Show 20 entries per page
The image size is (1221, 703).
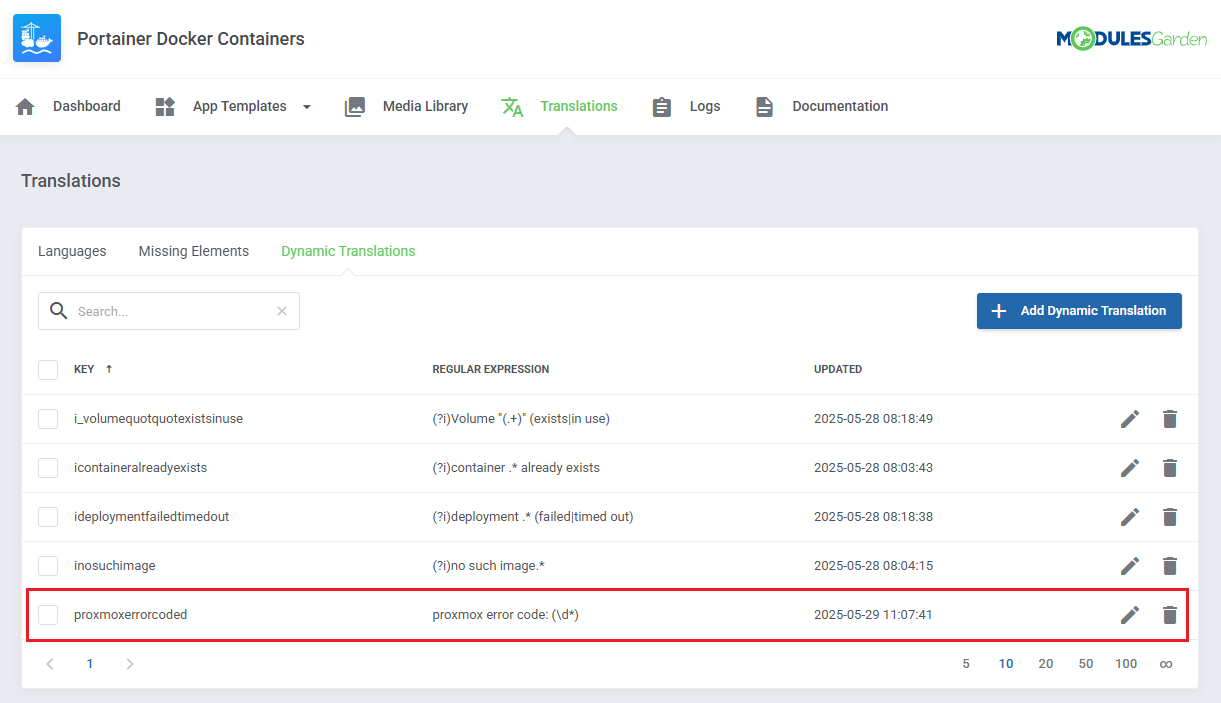pyautogui.click(x=1046, y=664)
